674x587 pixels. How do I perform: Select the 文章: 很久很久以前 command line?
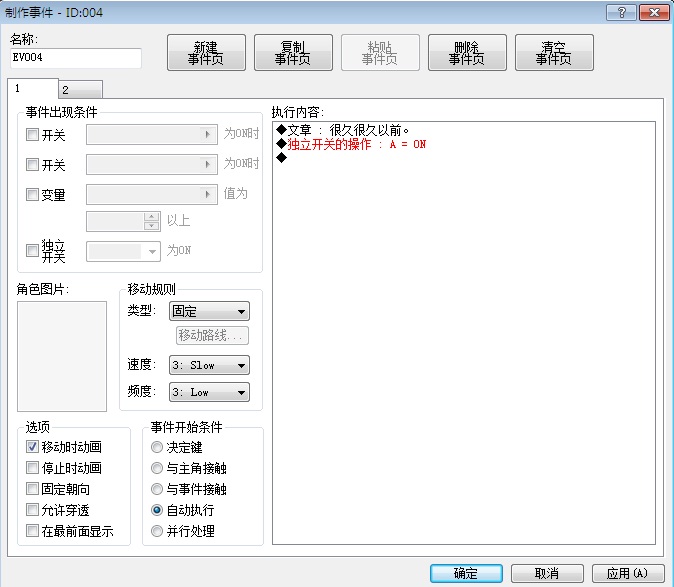pos(343,130)
